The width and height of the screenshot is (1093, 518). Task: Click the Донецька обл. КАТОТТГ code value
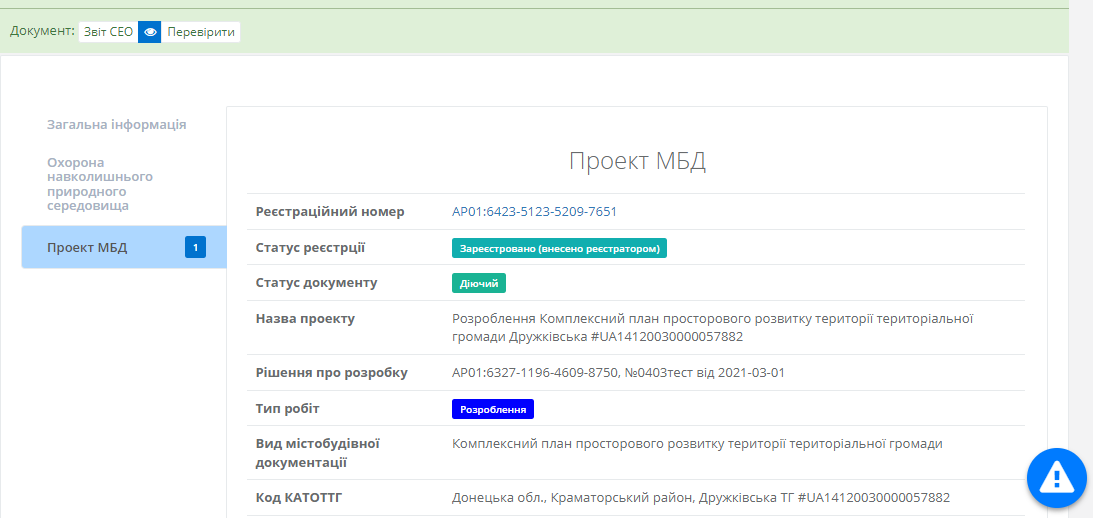700,497
